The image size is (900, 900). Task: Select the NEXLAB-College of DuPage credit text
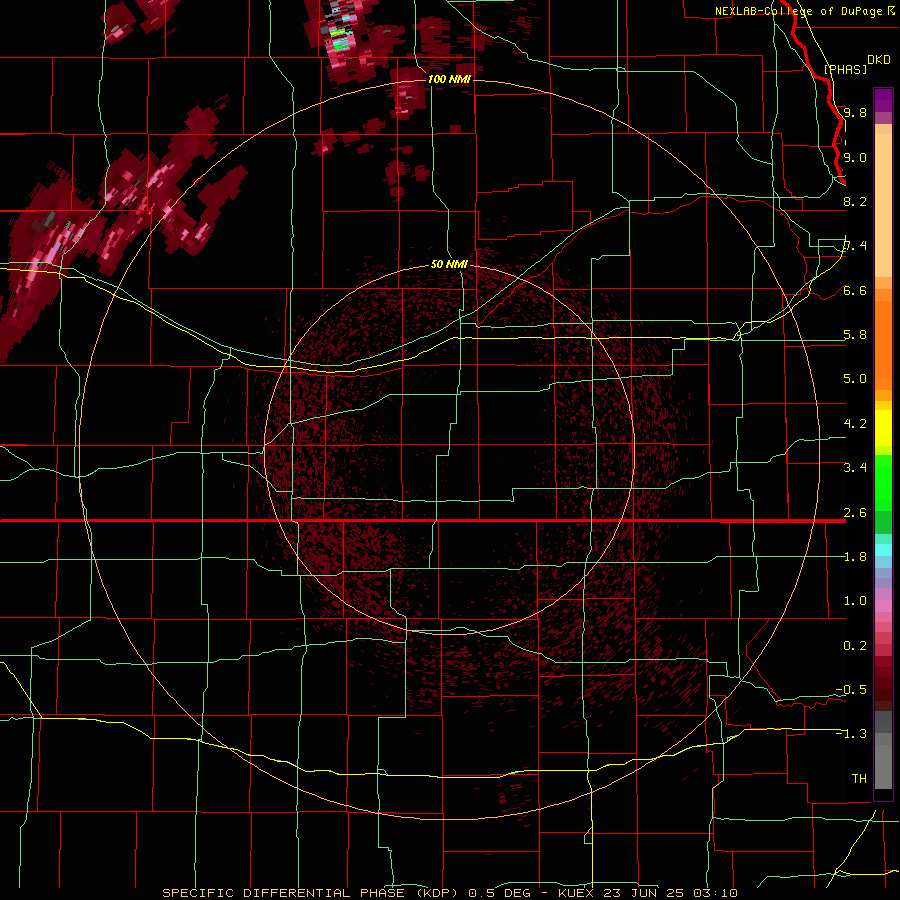tap(798, 11)
